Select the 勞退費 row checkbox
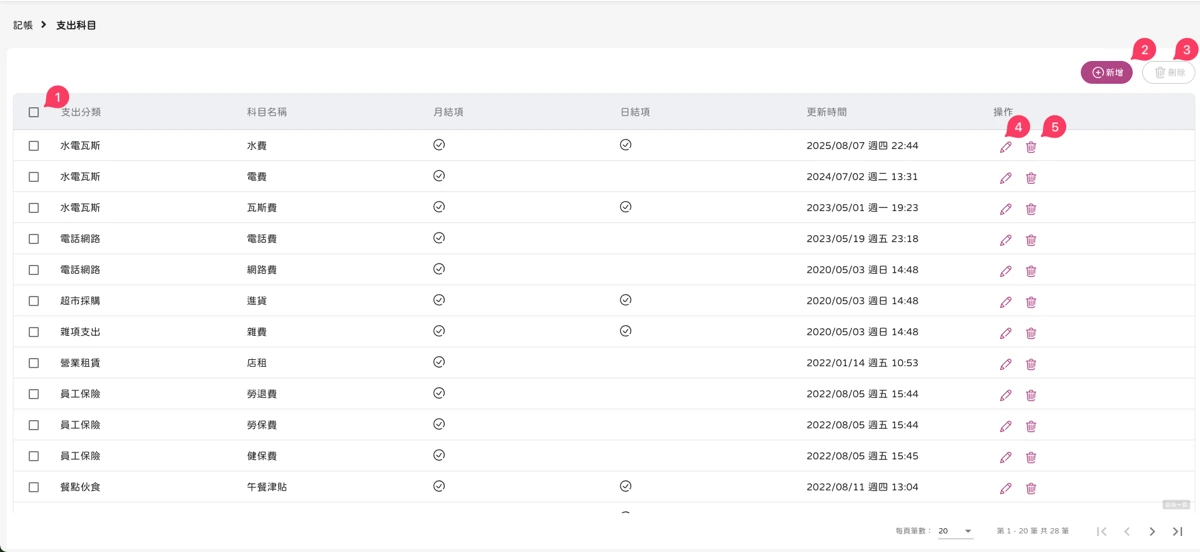Image resolution: width=1200 pixels, height=552 pixels. pyautogui.click(x=34, y=394)
